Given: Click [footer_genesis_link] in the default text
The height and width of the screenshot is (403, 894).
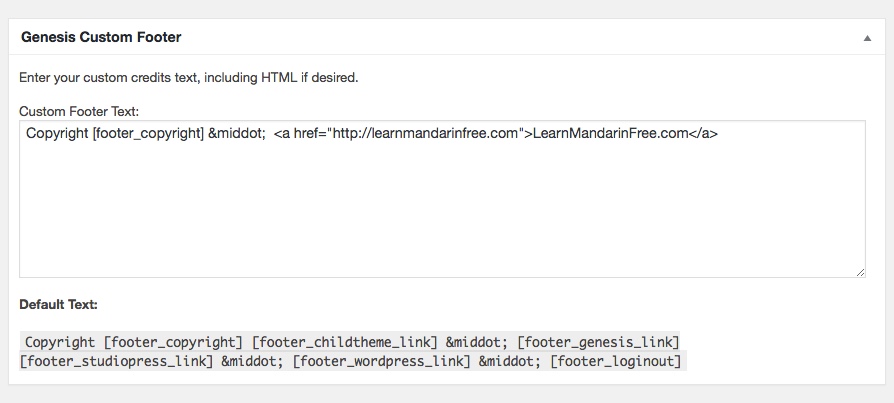Looking at the screenshot, I should point(598,342).
